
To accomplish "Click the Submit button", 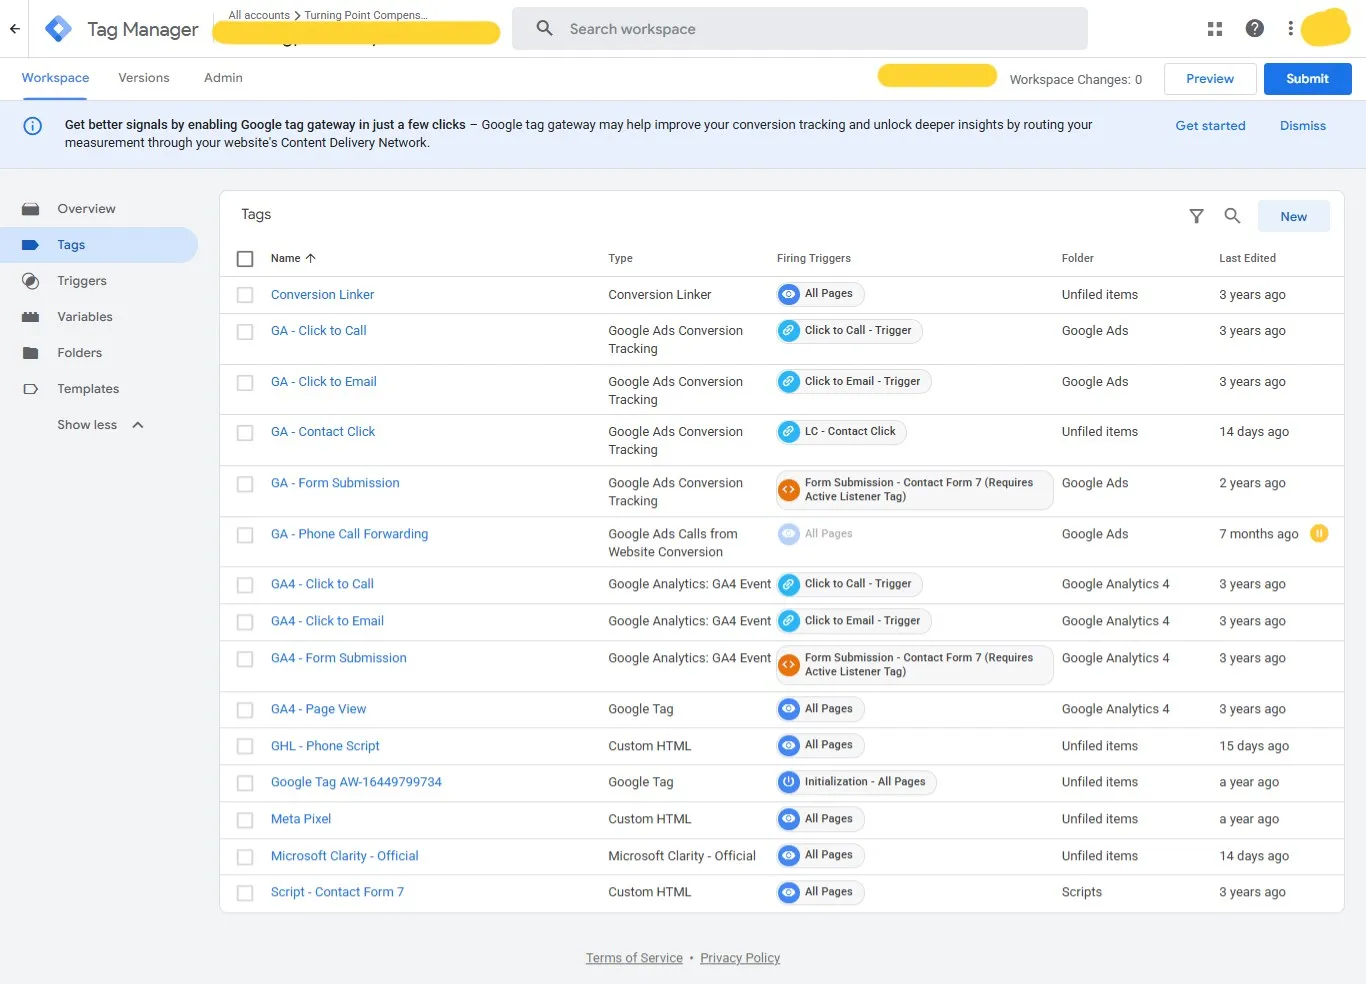I will 1307,79.
